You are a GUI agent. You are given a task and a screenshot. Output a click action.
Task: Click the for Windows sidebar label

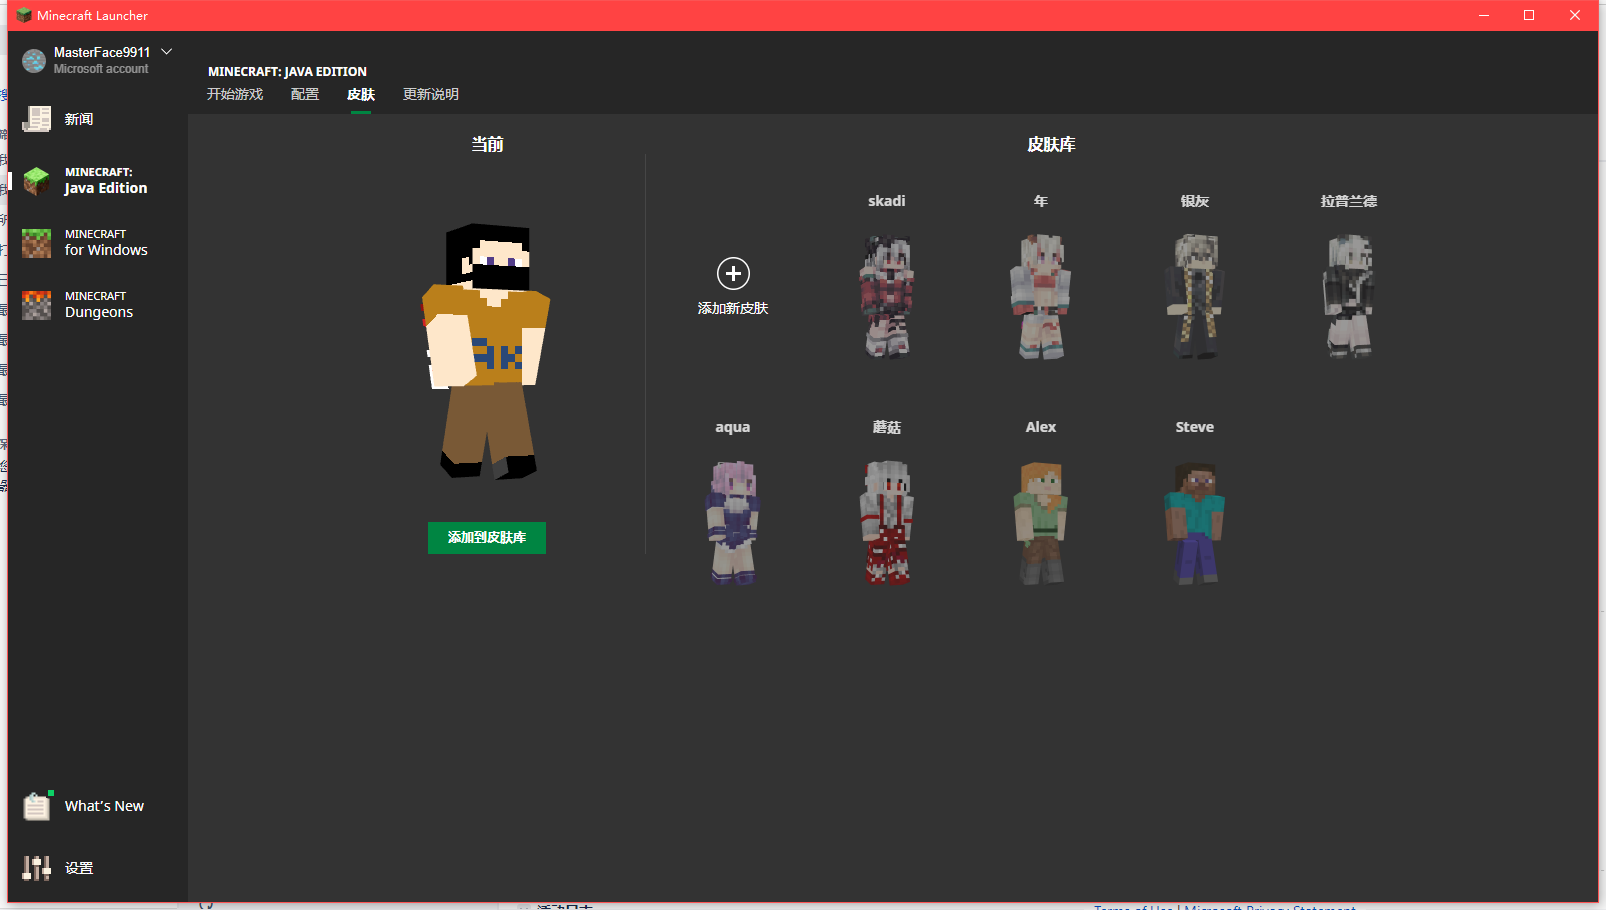click(106, 250)
